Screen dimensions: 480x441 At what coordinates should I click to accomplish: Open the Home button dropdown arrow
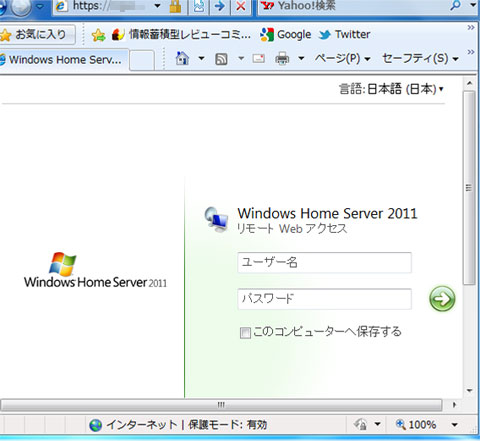[x=201, y=58]
